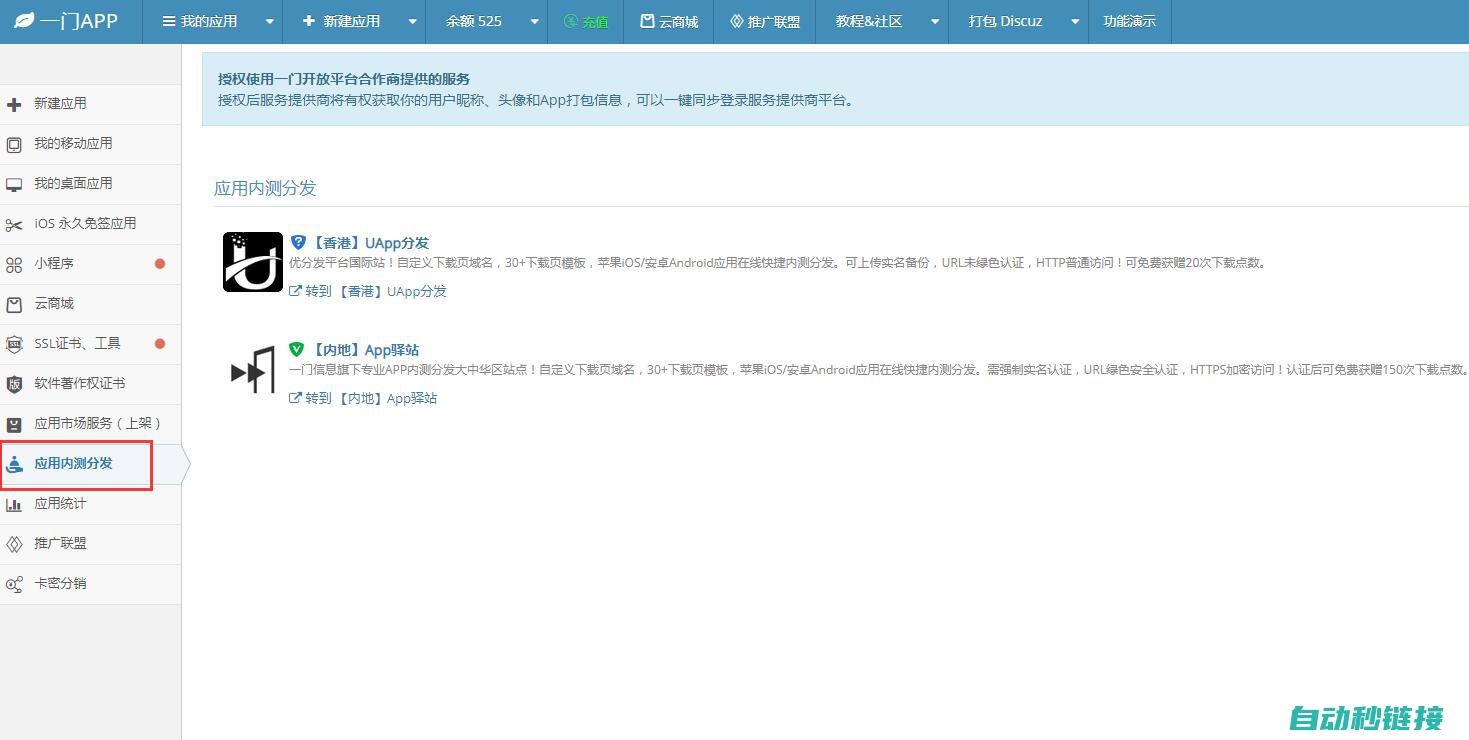Click the red notification dot on SSL证书、工具
The width and height of the screenshot is (1469, 740).
160,344
